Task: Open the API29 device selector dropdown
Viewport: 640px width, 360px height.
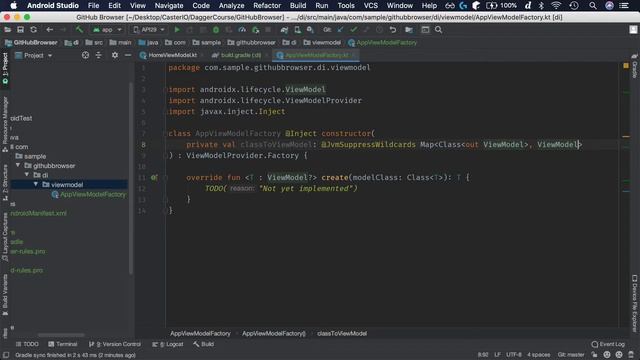Action: coord(149,30)
